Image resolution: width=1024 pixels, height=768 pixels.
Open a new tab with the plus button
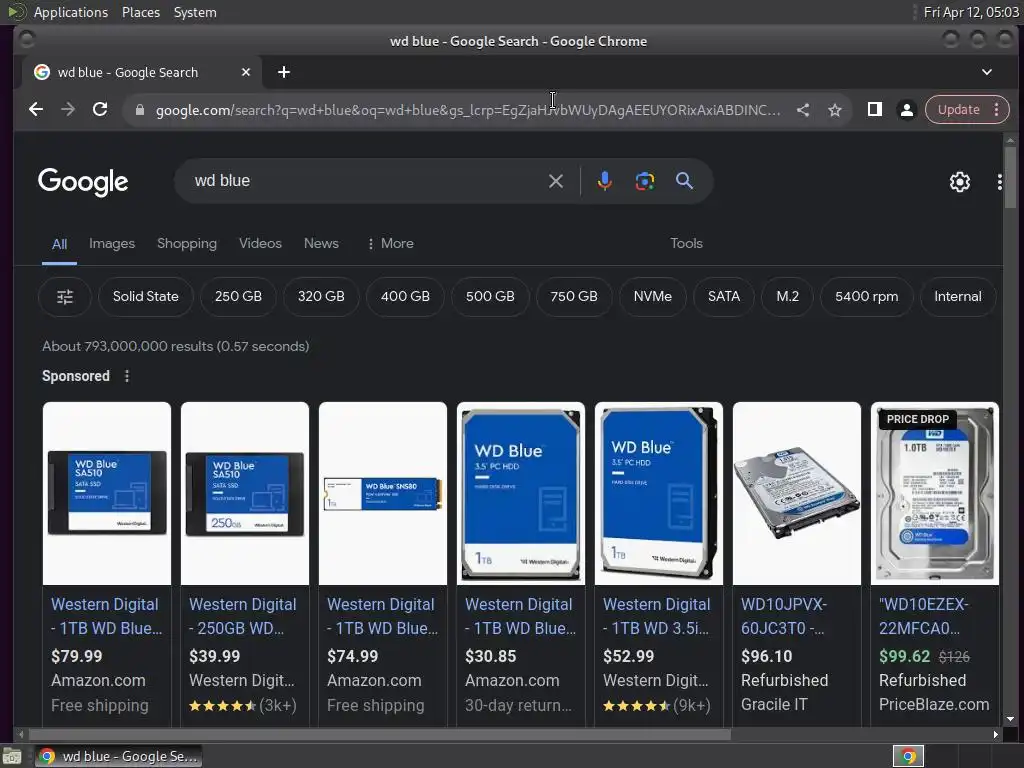pos(283,72)
